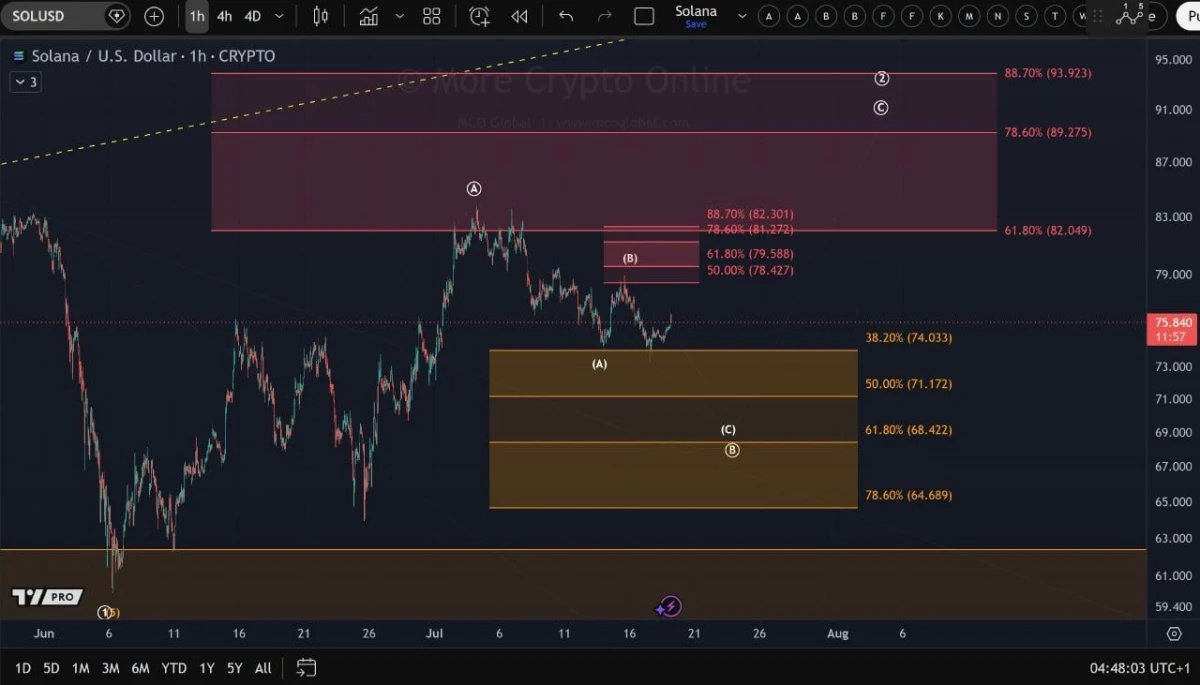Open the go-to-date calendar icon
Screen dimensions: 1200x685
click(306, 667)
